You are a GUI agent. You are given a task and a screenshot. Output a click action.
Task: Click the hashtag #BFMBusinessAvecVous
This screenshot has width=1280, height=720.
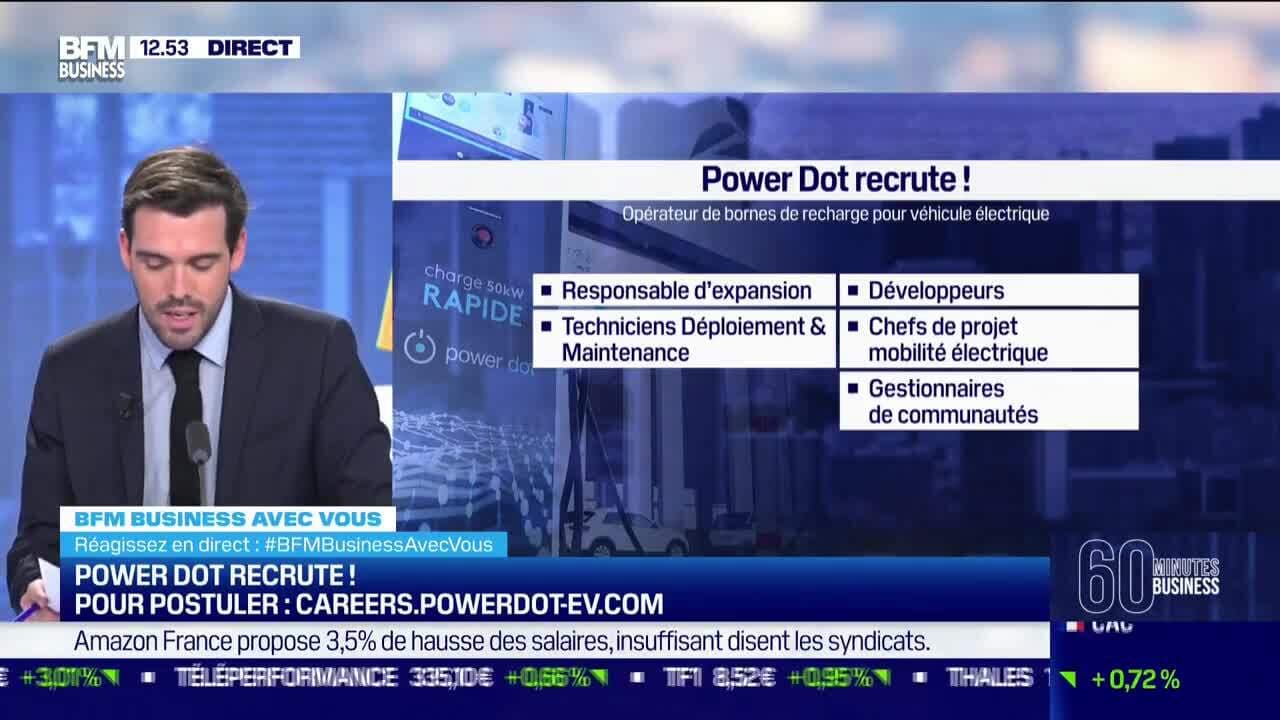coord(382,547)
